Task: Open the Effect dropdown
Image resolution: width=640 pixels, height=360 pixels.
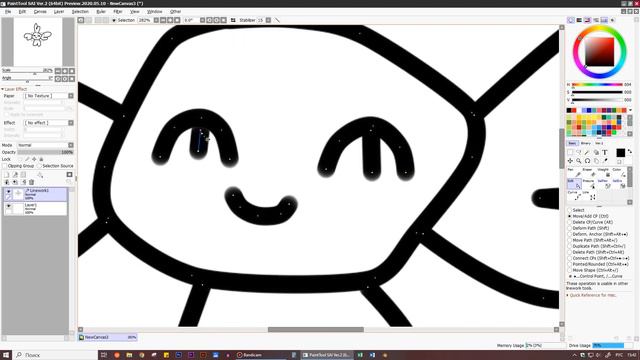Action: pyautogui.click(x=71, y=123)
